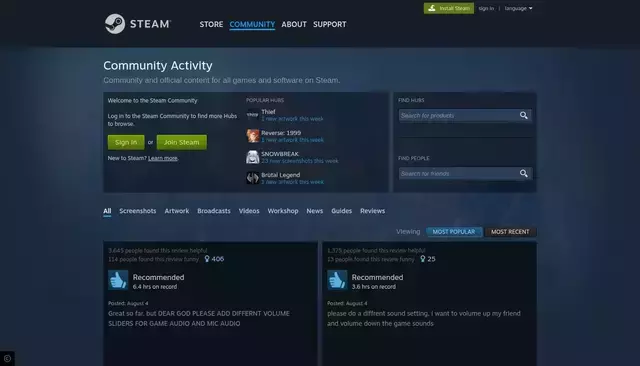Click the top sign in link
Screen dimensions: 640x366
pyautogui.click(x=486, y=8)
